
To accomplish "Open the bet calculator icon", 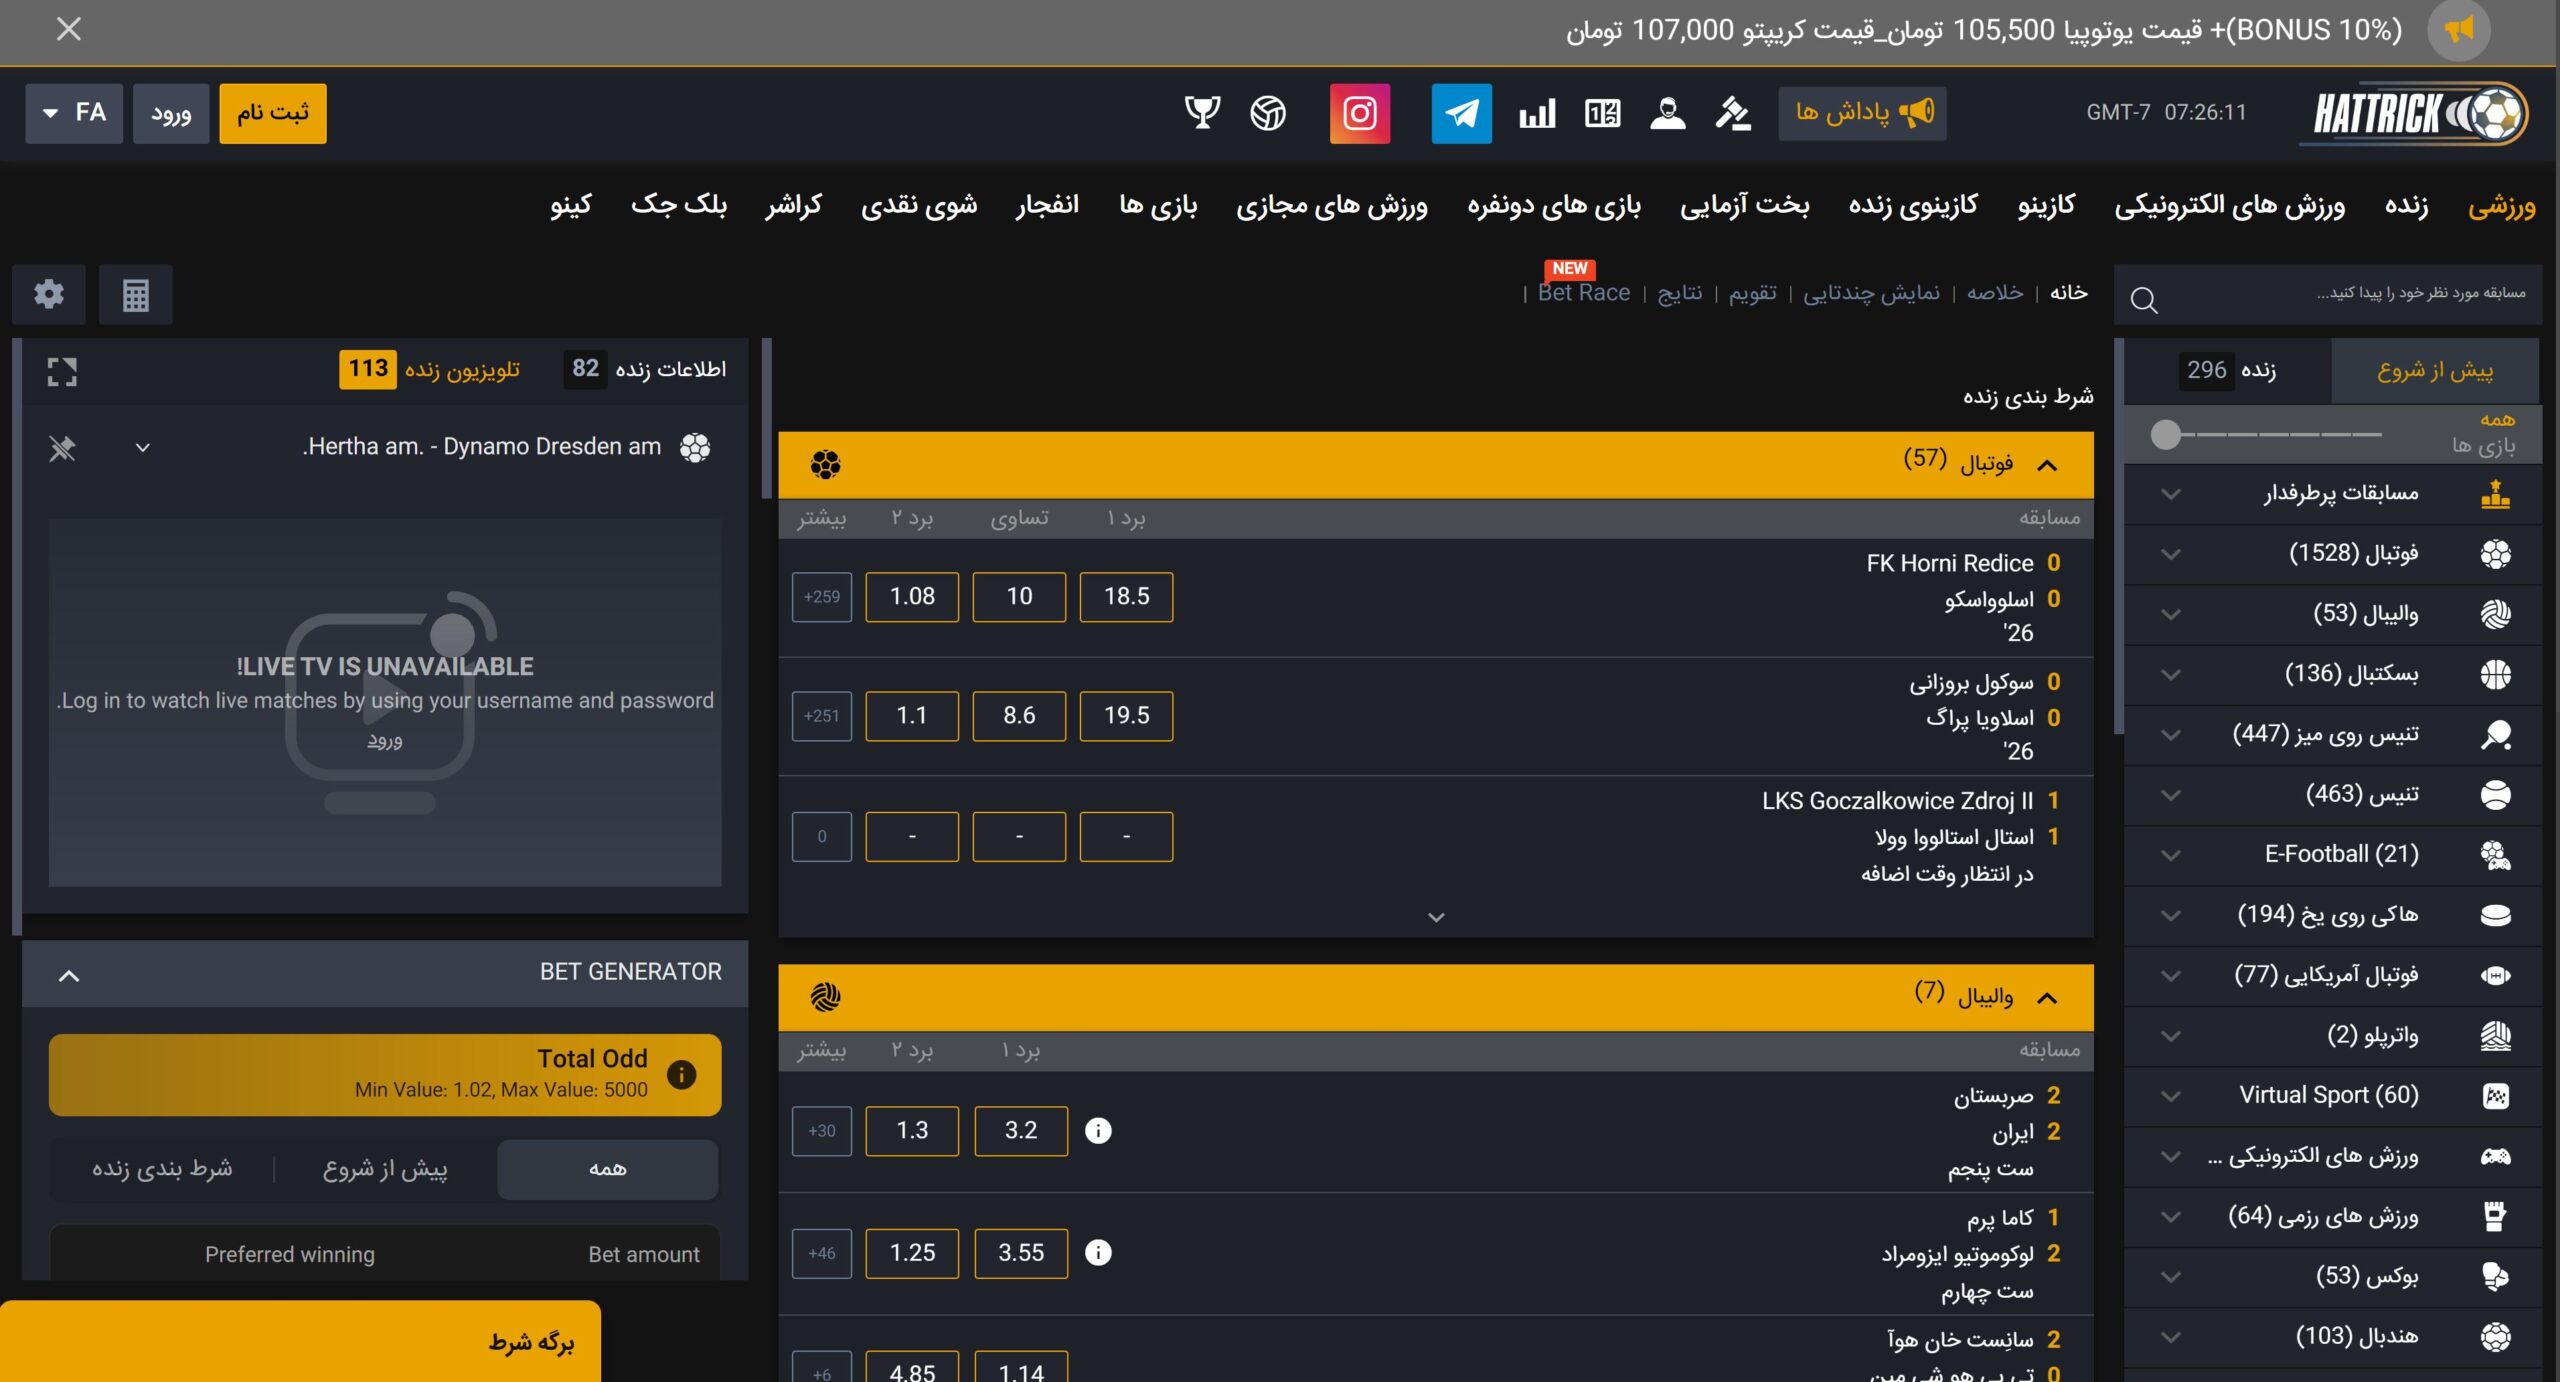I will 135,294.
